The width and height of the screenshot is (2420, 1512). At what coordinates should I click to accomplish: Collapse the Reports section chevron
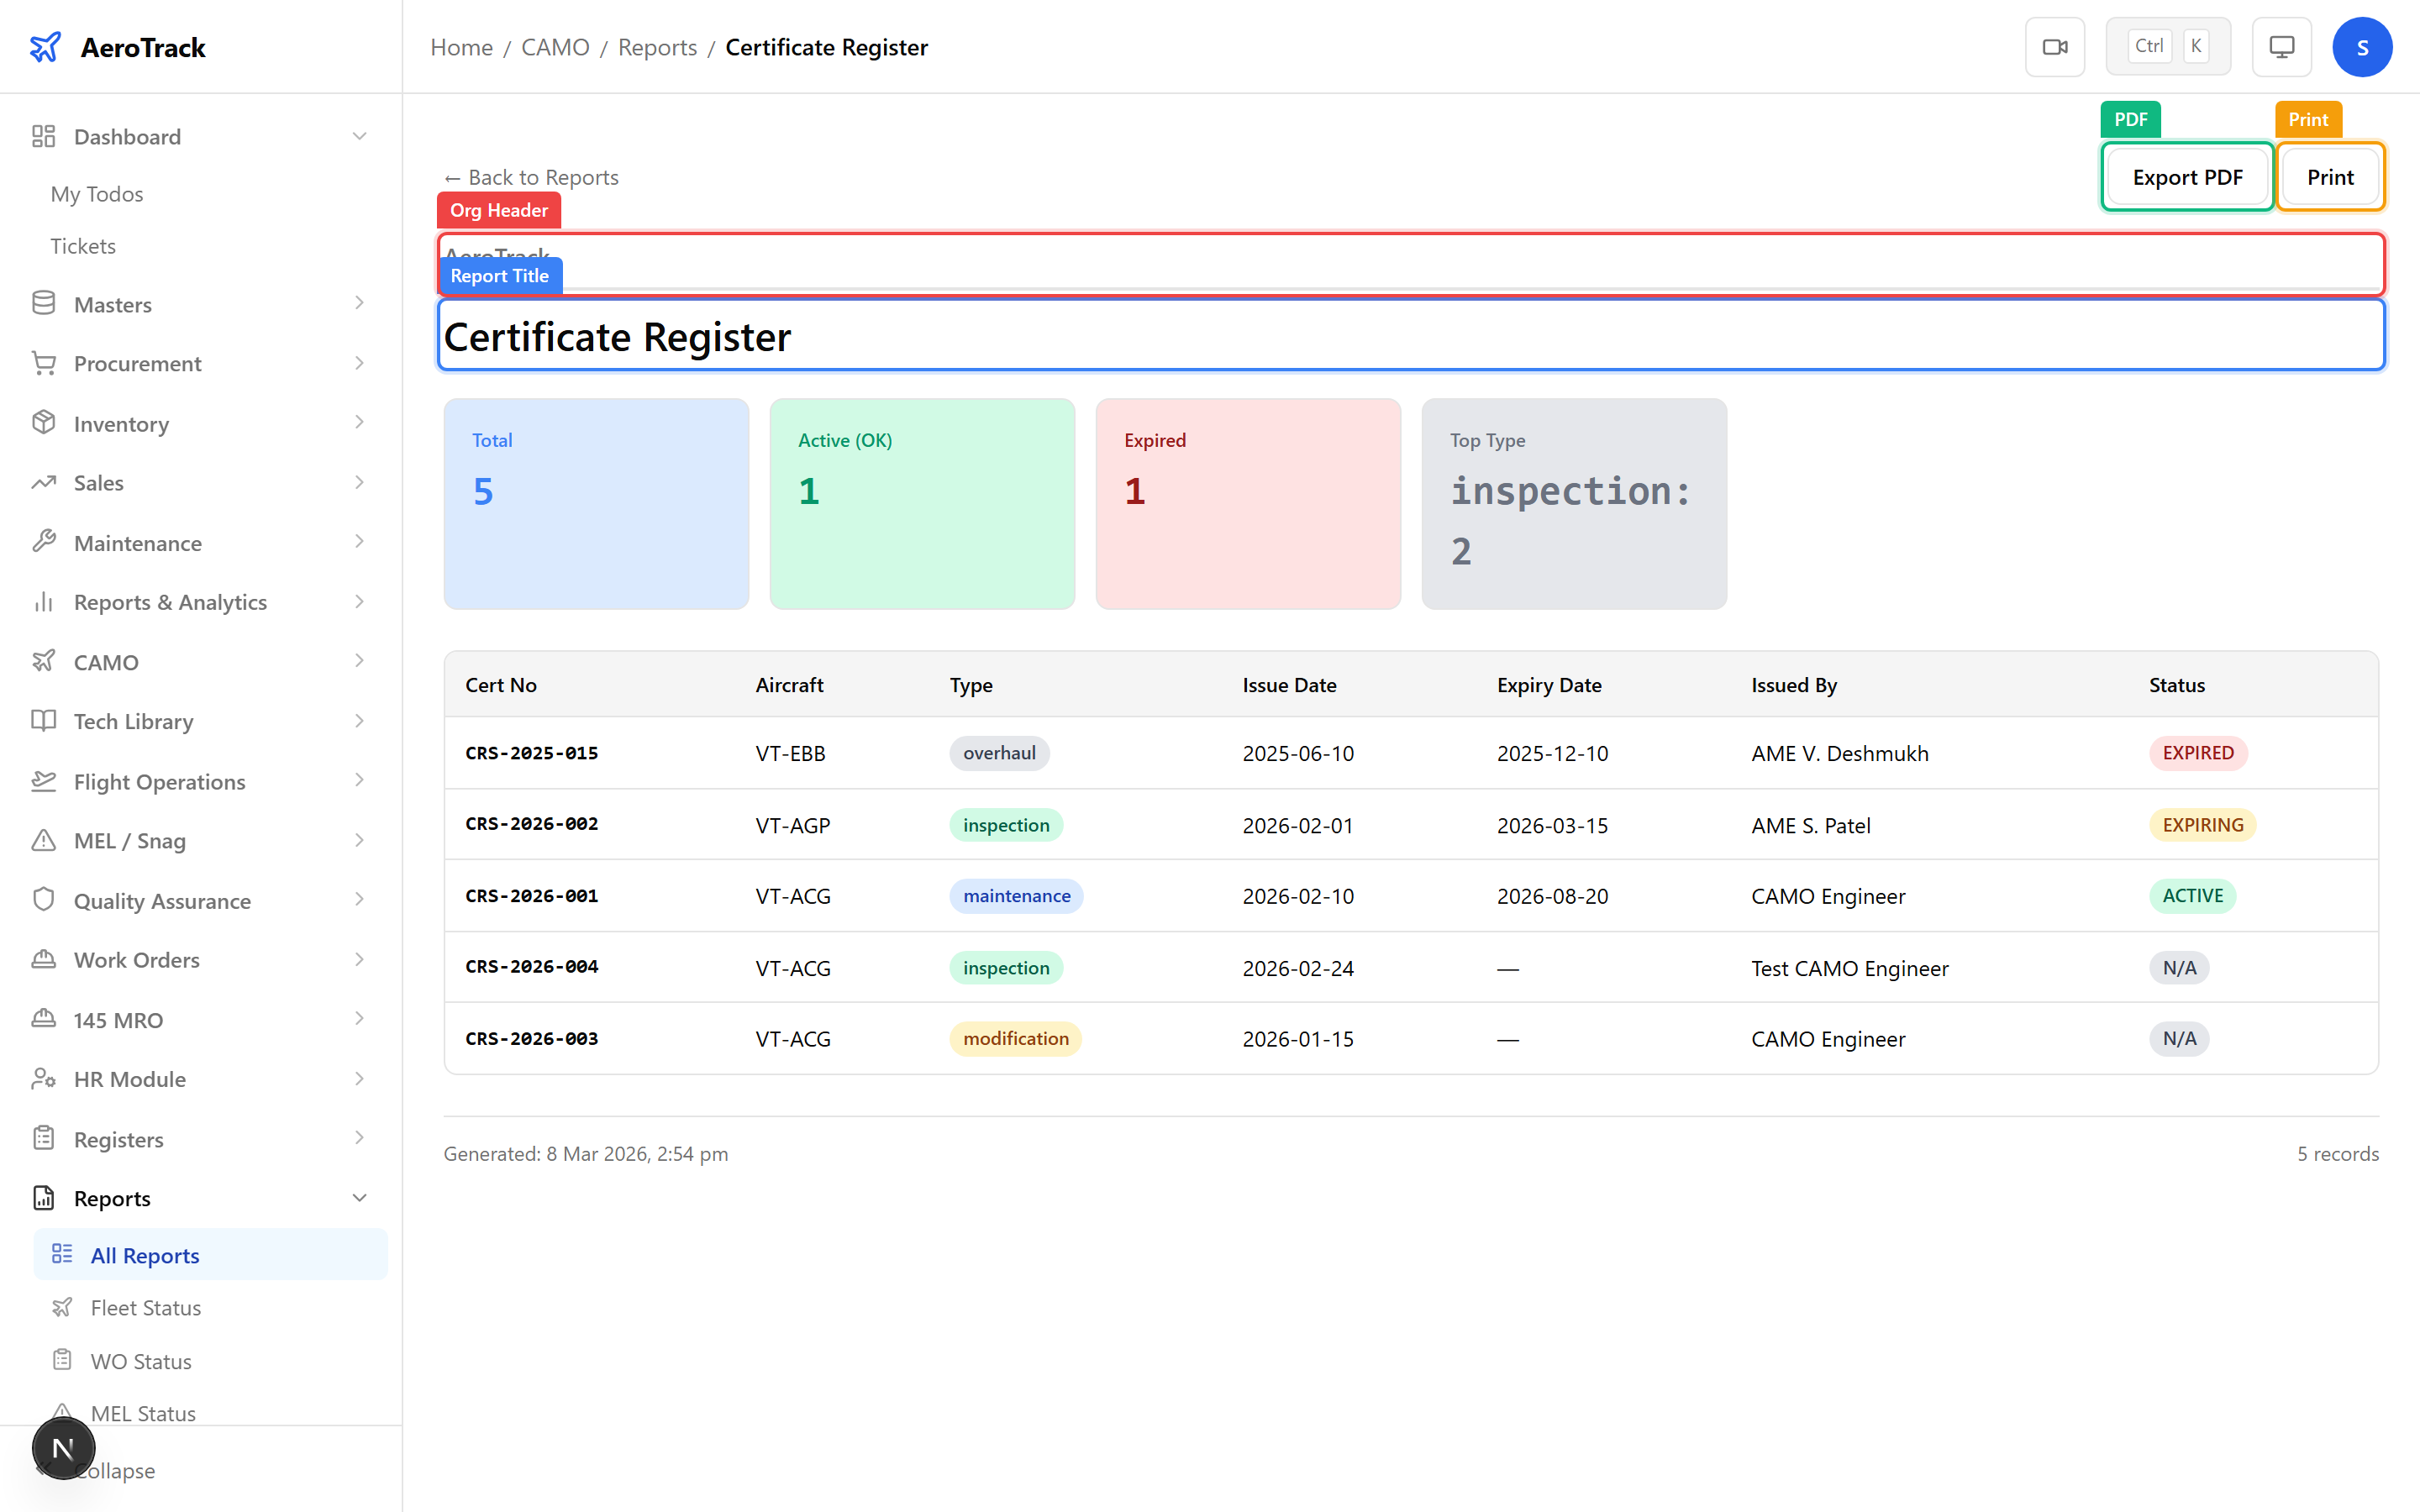pos(360,1197)
